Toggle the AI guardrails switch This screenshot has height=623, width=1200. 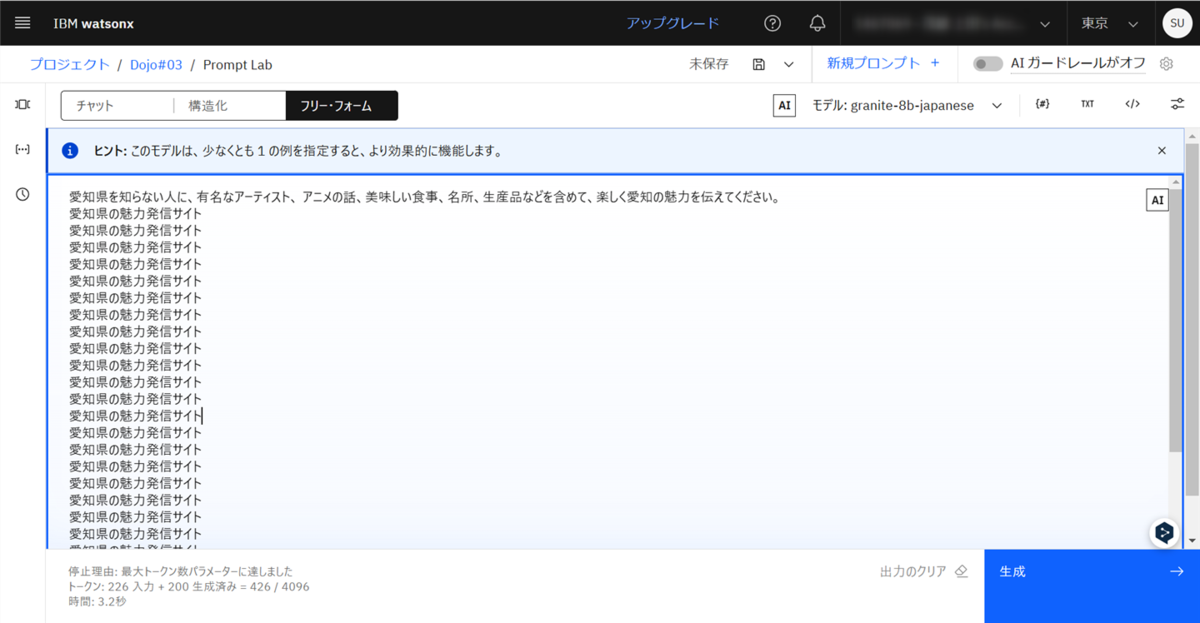tap(988, 64)
